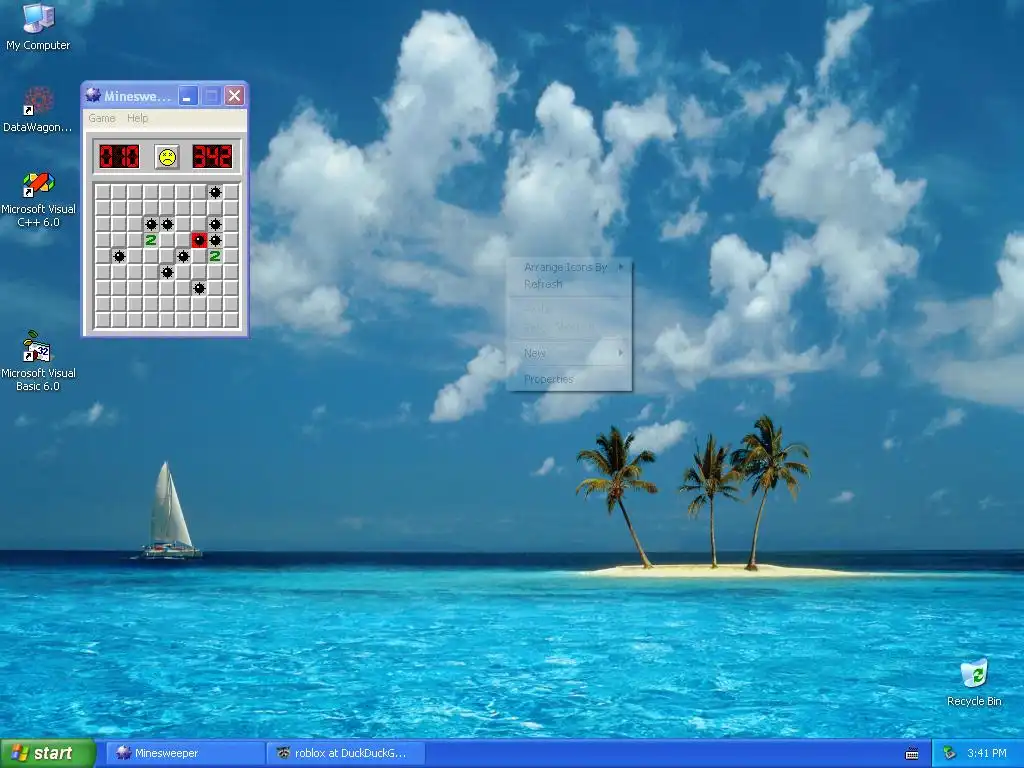
Task: Expand the New submenu in the context menu
Action: tap(569, 353)
